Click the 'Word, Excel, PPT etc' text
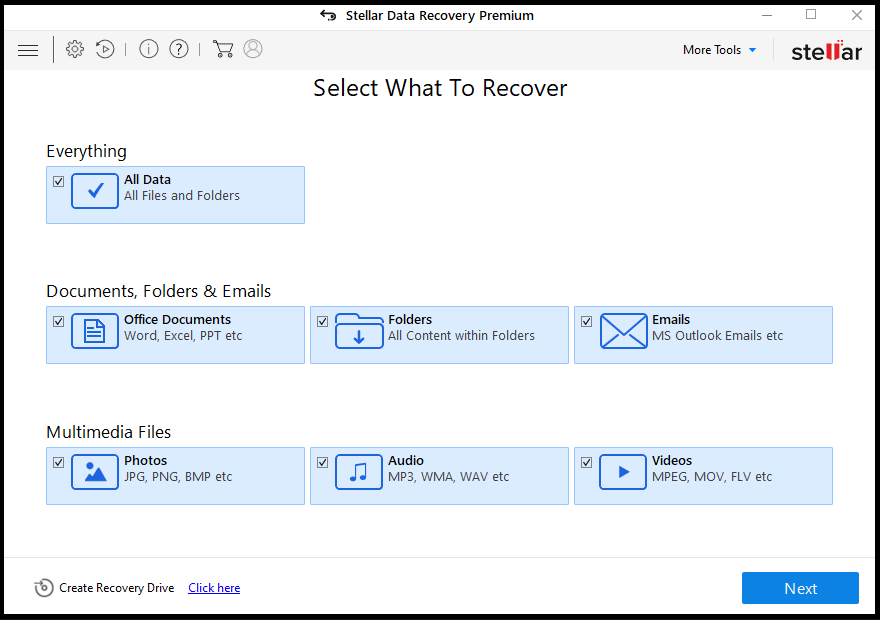This screenshot has width=880, height=620. pos(183,336)
